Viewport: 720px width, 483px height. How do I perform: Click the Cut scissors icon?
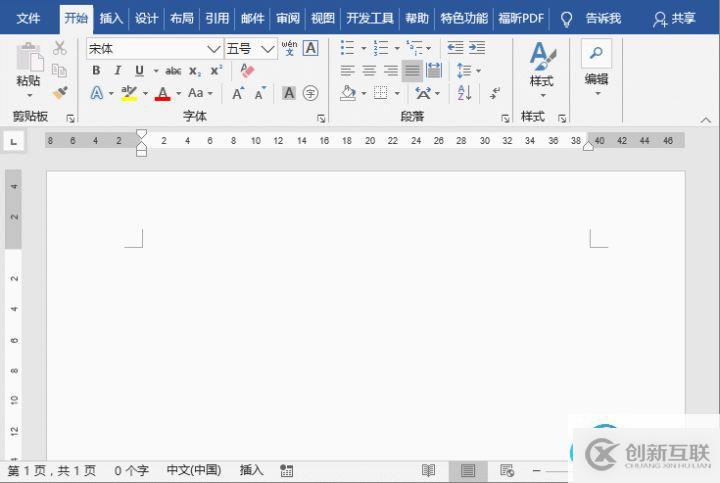[x=60, y=48]
